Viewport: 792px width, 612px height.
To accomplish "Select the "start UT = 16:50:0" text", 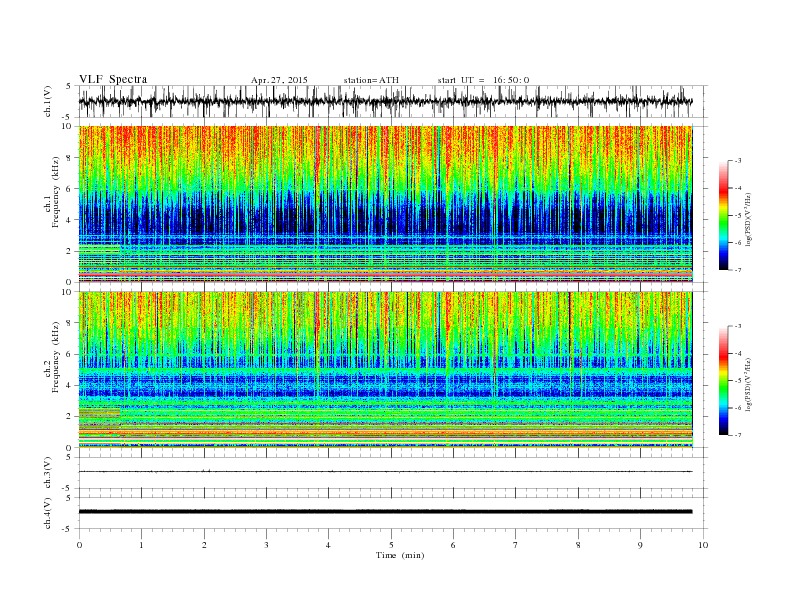I will (483, 80).
